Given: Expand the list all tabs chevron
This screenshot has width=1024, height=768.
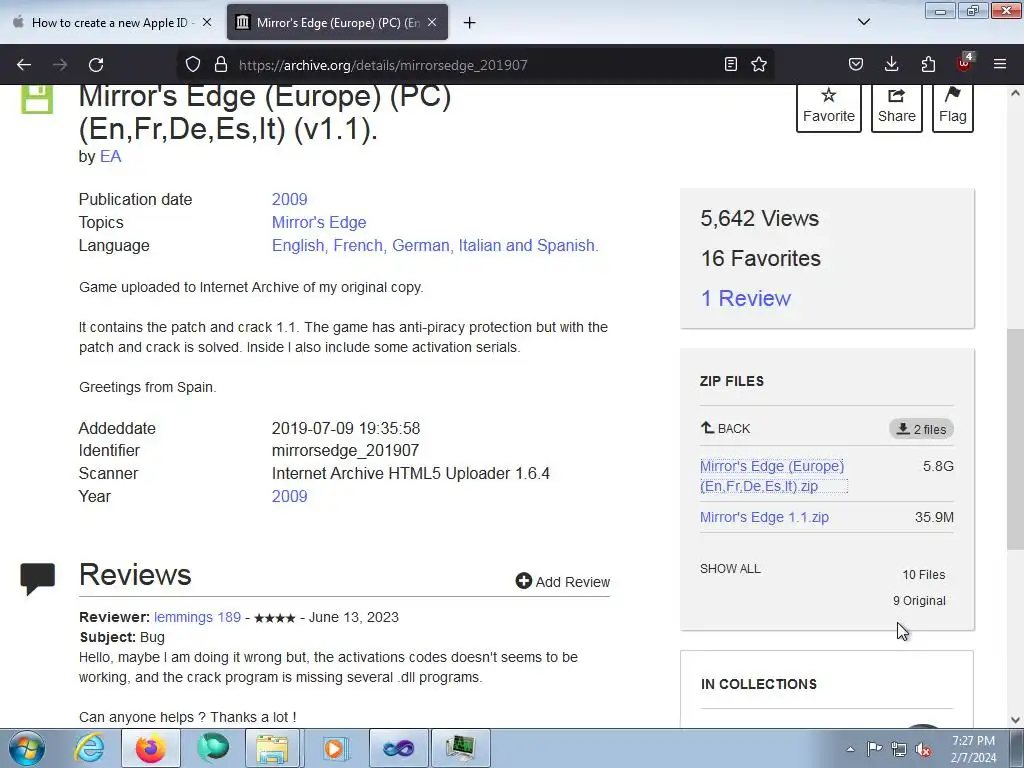Looking at the screenshot, I should 863,22.
